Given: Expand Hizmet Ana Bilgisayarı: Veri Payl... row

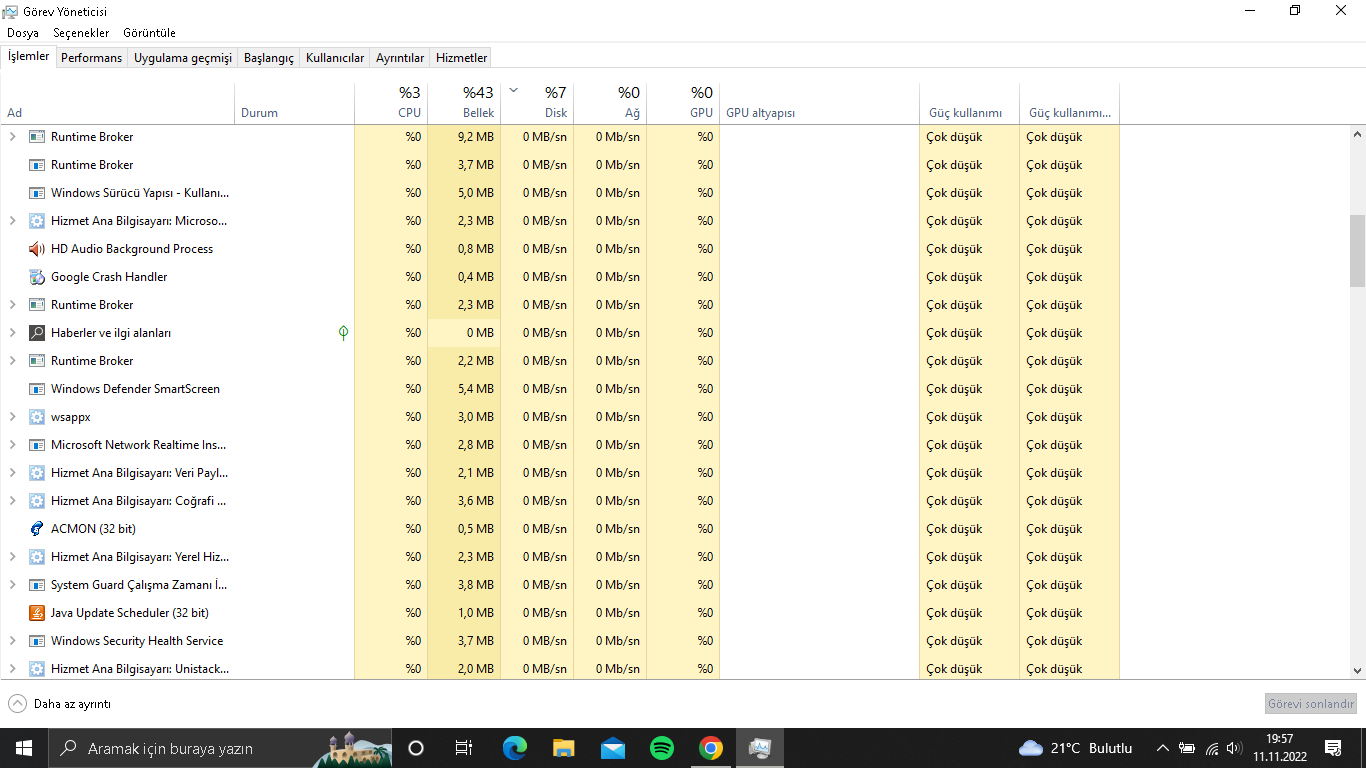Looking at the screenshot, I should click(x=13, y=473).
